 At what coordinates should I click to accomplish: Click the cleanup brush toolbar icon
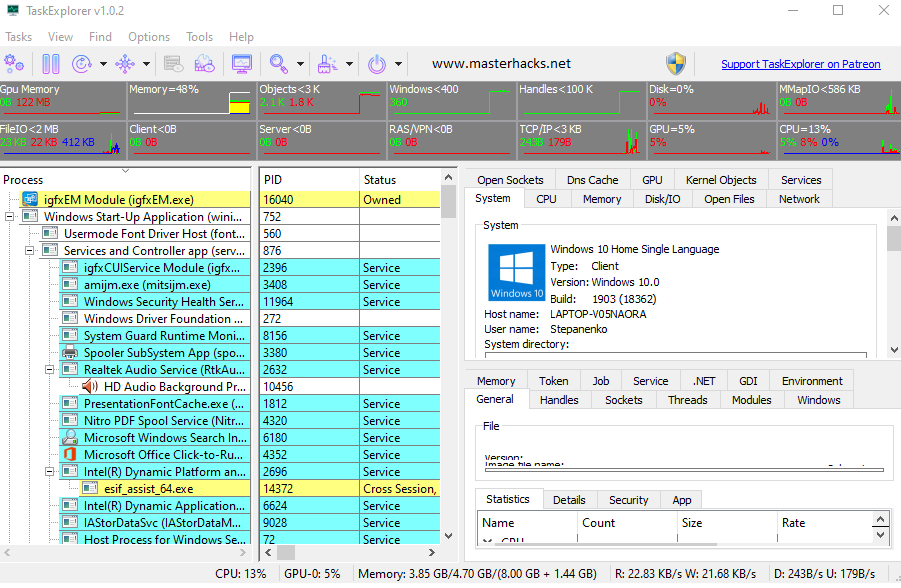328,63
